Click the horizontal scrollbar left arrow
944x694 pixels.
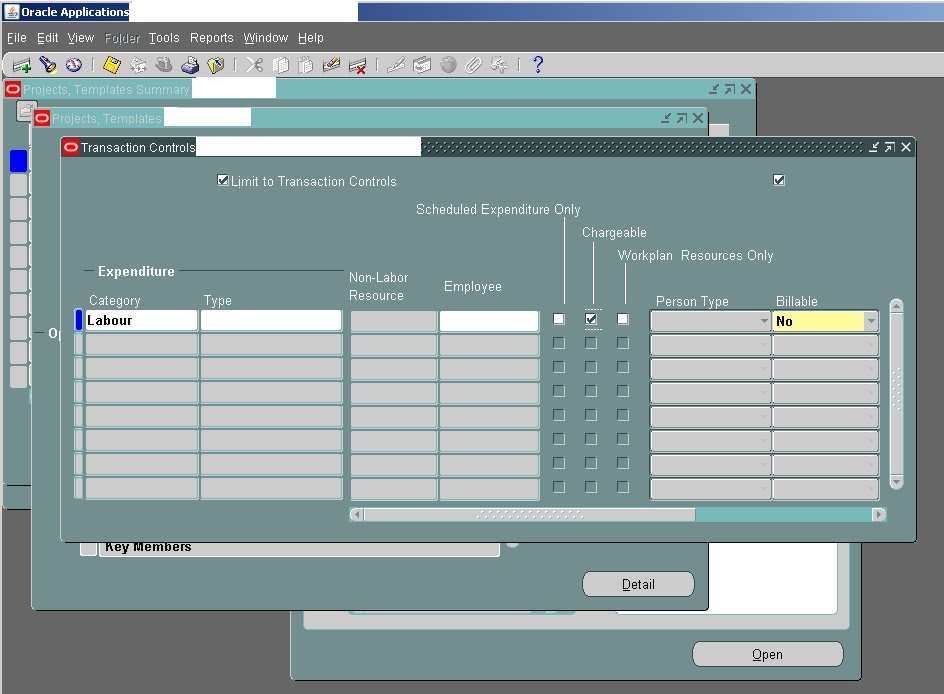[x=357, y=514]
